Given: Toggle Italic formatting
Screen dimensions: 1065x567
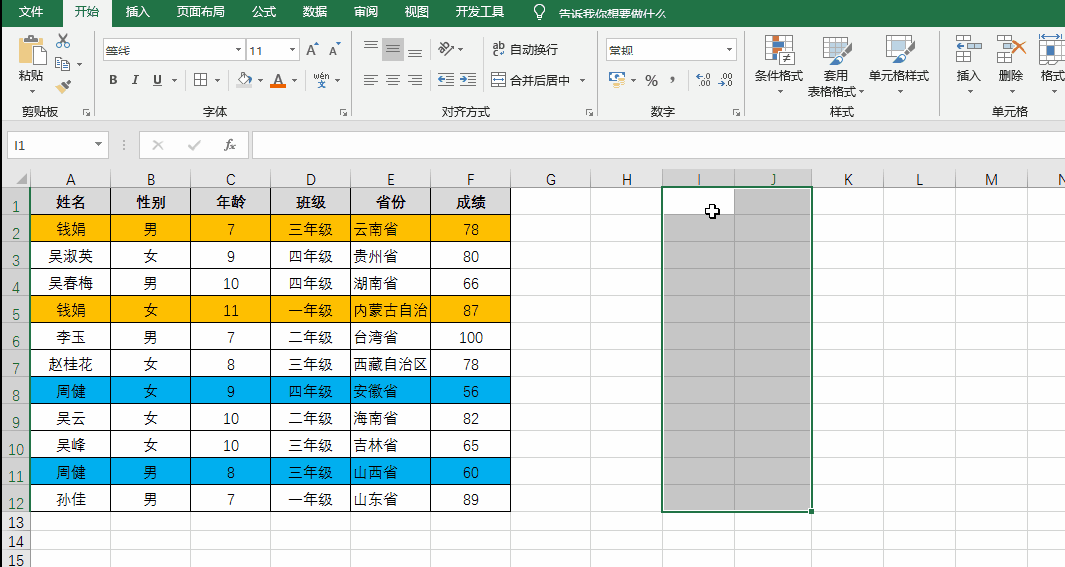Looking at the screenshot, I should point(135,80).
